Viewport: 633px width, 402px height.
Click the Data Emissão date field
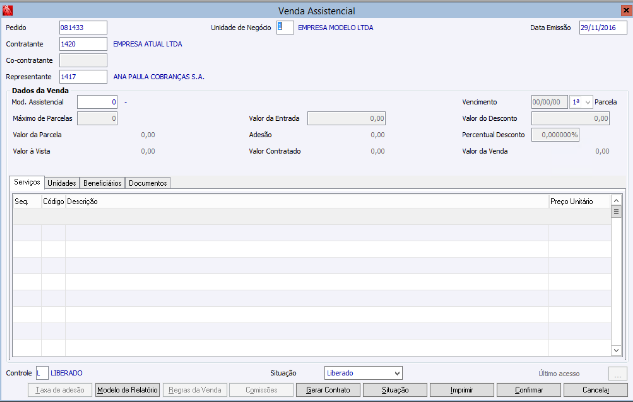click(603, 27)
